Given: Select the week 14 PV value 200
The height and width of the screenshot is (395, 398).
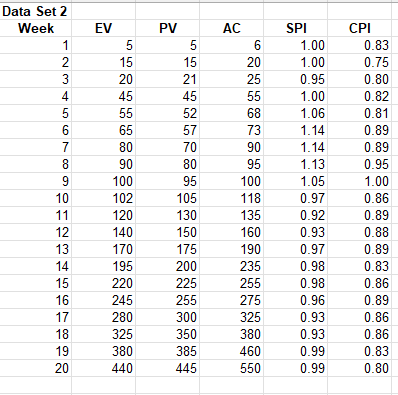Looking at the screenshot, I should tap(167, 266).
